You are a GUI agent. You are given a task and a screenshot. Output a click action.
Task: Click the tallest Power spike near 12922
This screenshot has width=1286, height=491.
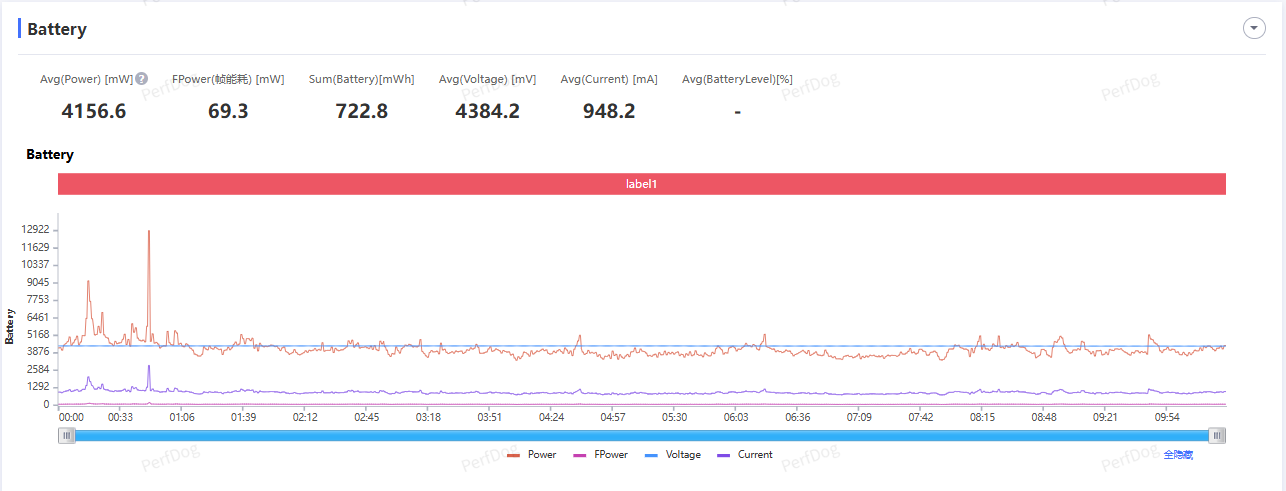[x=149, y=233]
